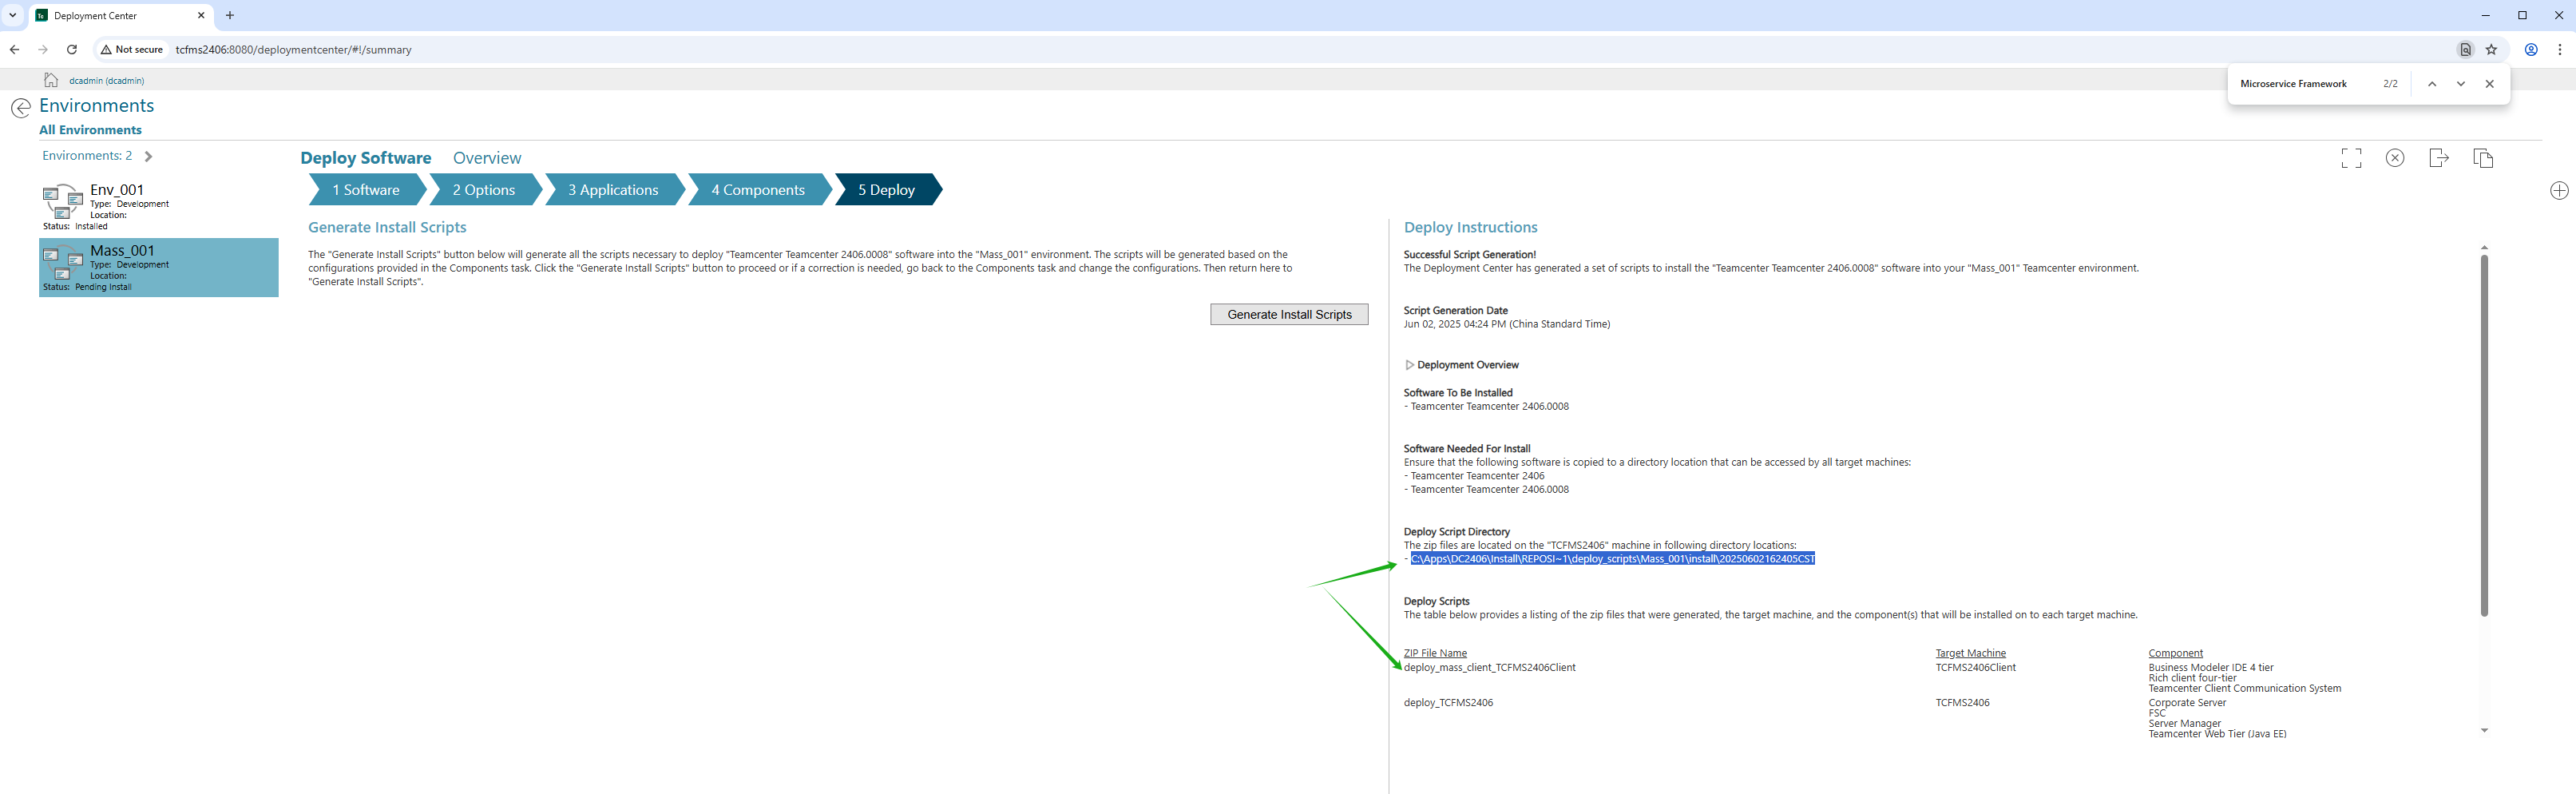Click the Script Generation Date timestamp
The width and height of the screenshot is (2576, 794).
pyautogui.click(x=1507, y=324)
